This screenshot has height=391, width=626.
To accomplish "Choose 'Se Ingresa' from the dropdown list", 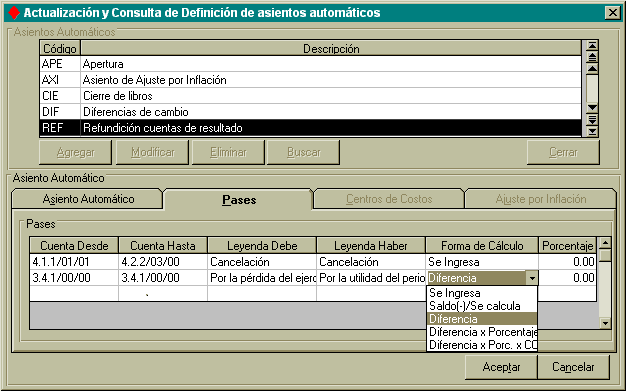I will click(482, 293).
